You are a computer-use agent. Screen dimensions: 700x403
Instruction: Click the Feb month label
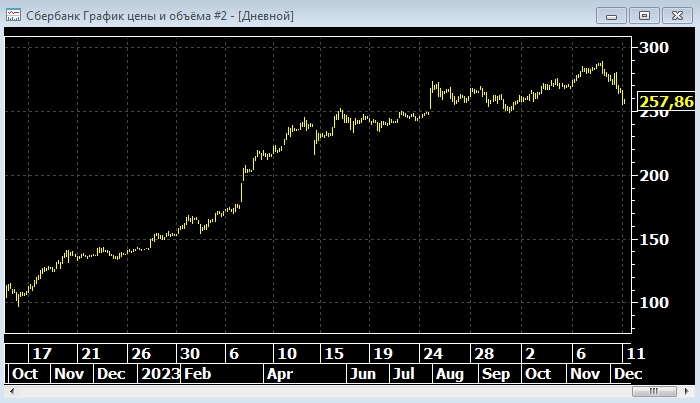197,373
